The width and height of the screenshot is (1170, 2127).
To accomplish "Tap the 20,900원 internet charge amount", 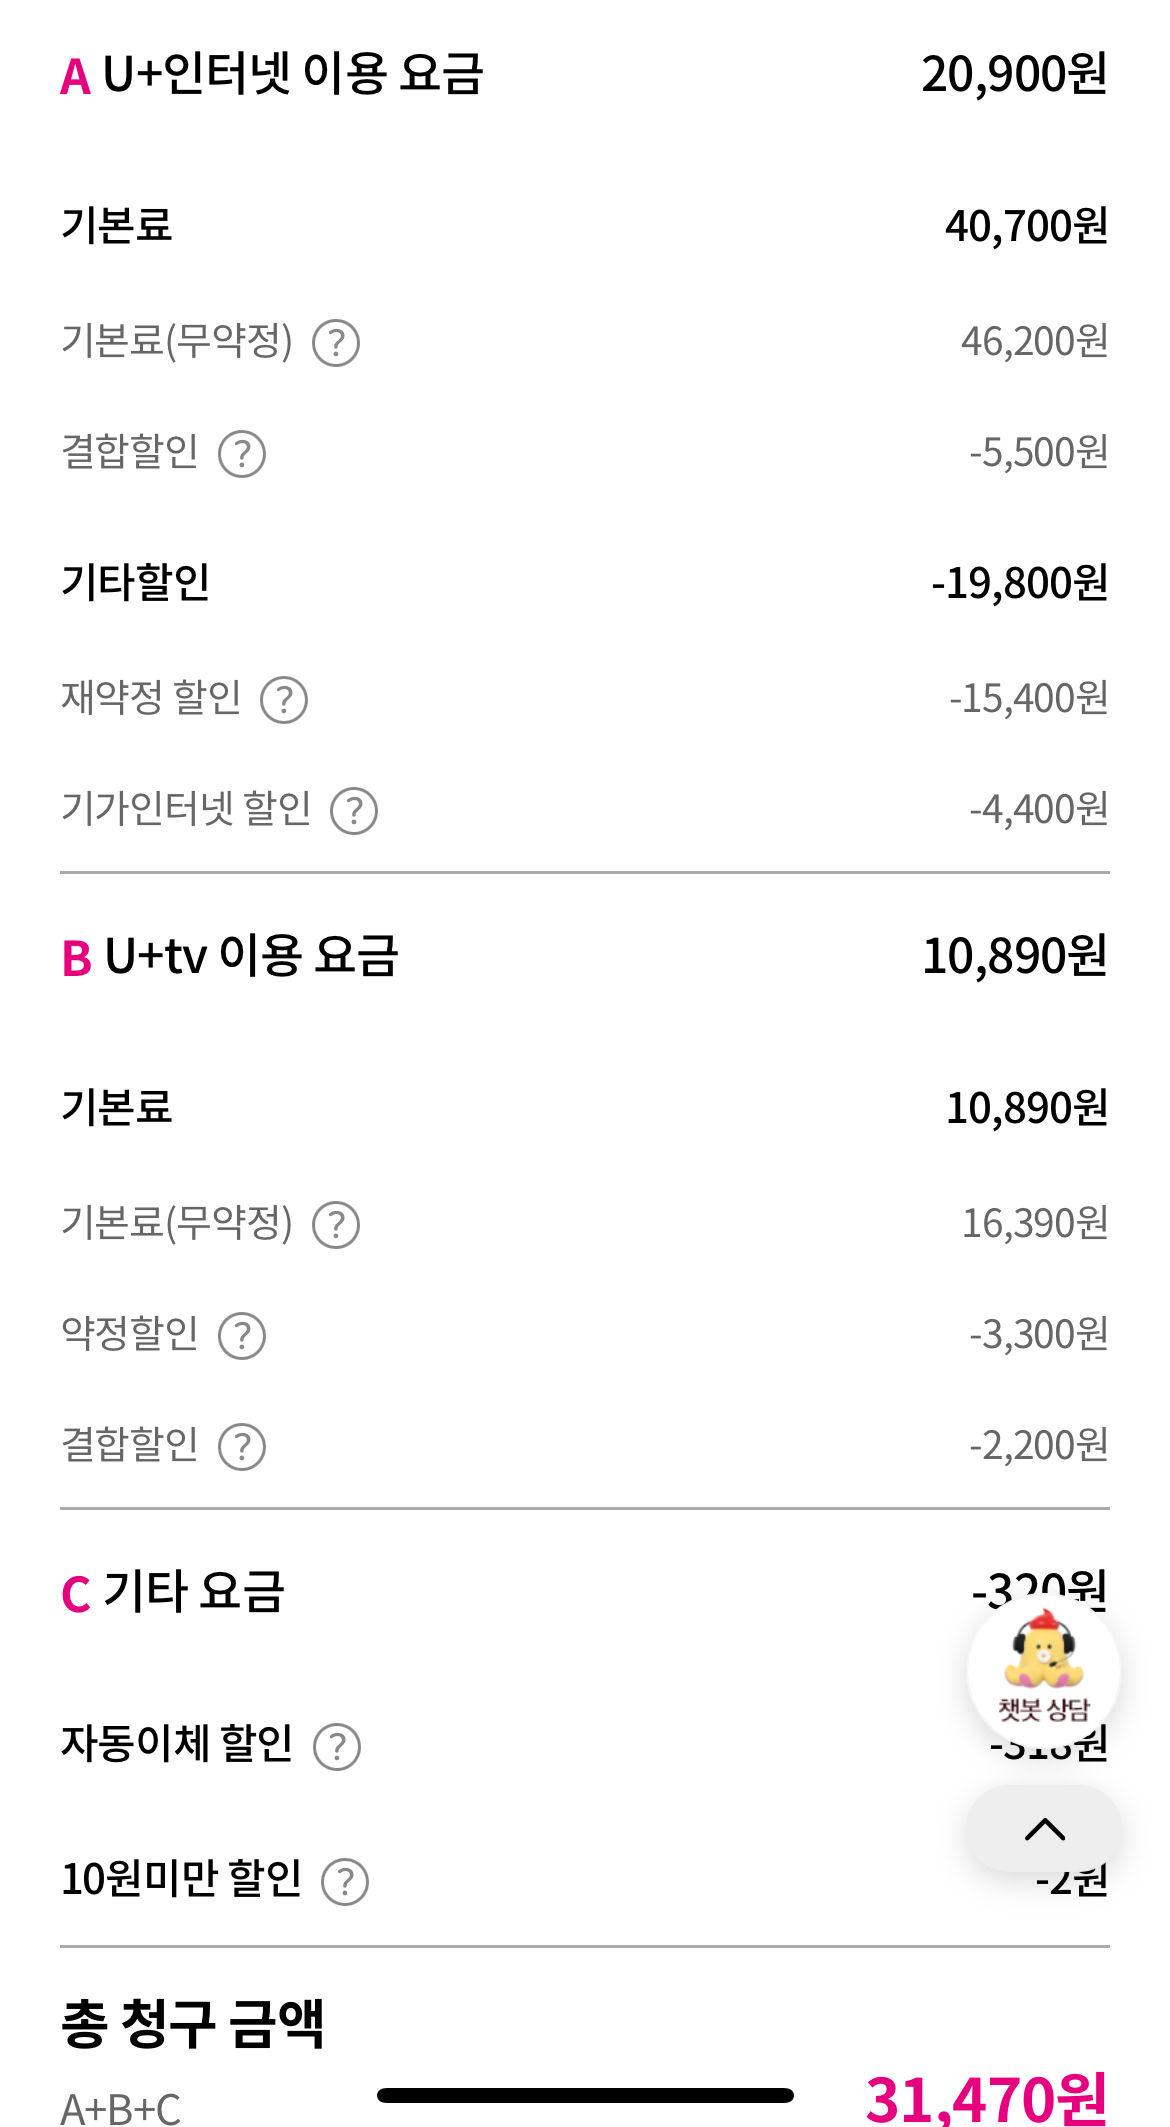I will tap(1013, 74).
